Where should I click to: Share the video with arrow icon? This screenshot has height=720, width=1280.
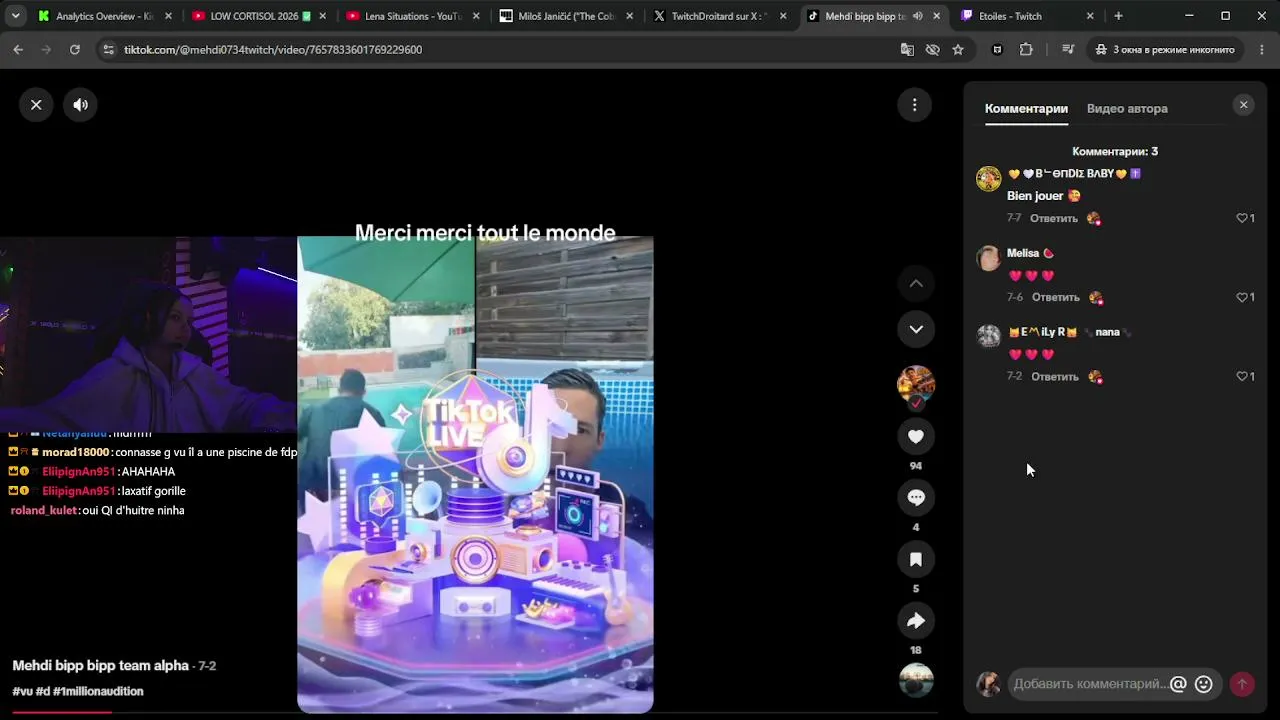point(915,621)
